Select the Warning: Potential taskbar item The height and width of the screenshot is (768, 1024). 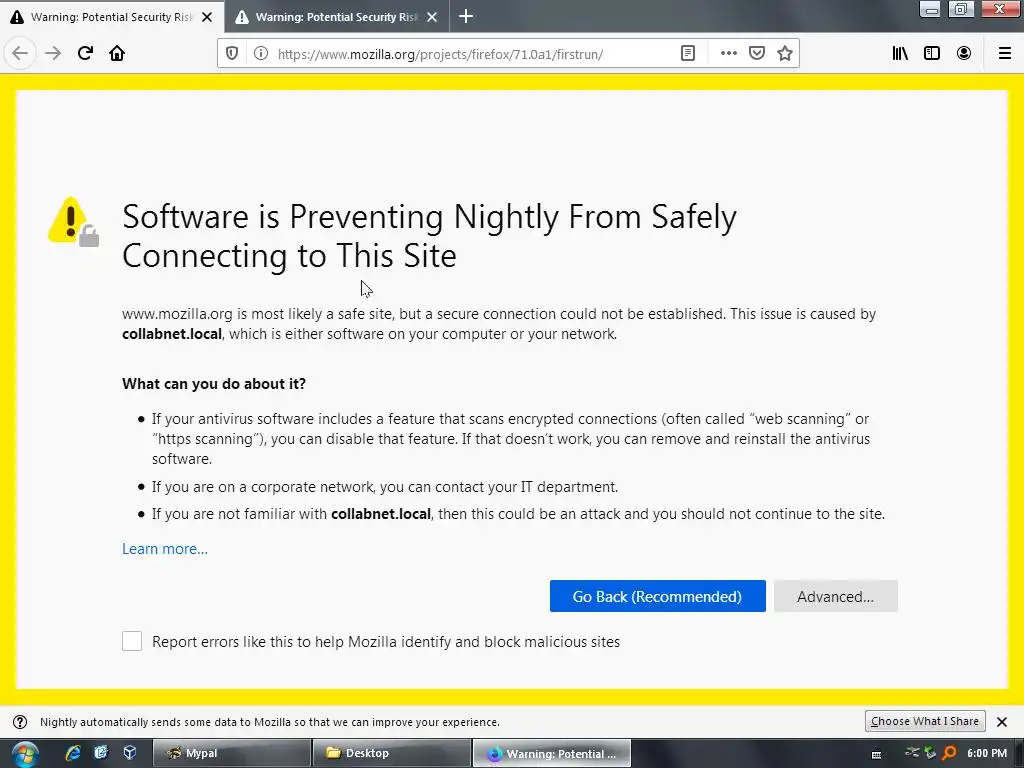pos(552,753)
